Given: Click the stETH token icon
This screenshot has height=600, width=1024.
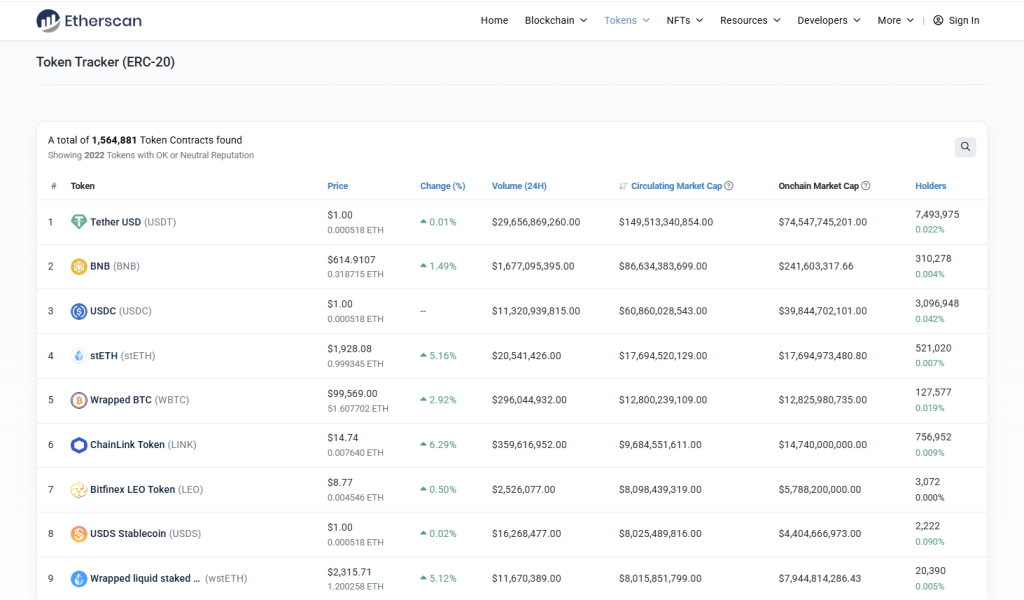Looking at the screenshot, I should [78, 356].
